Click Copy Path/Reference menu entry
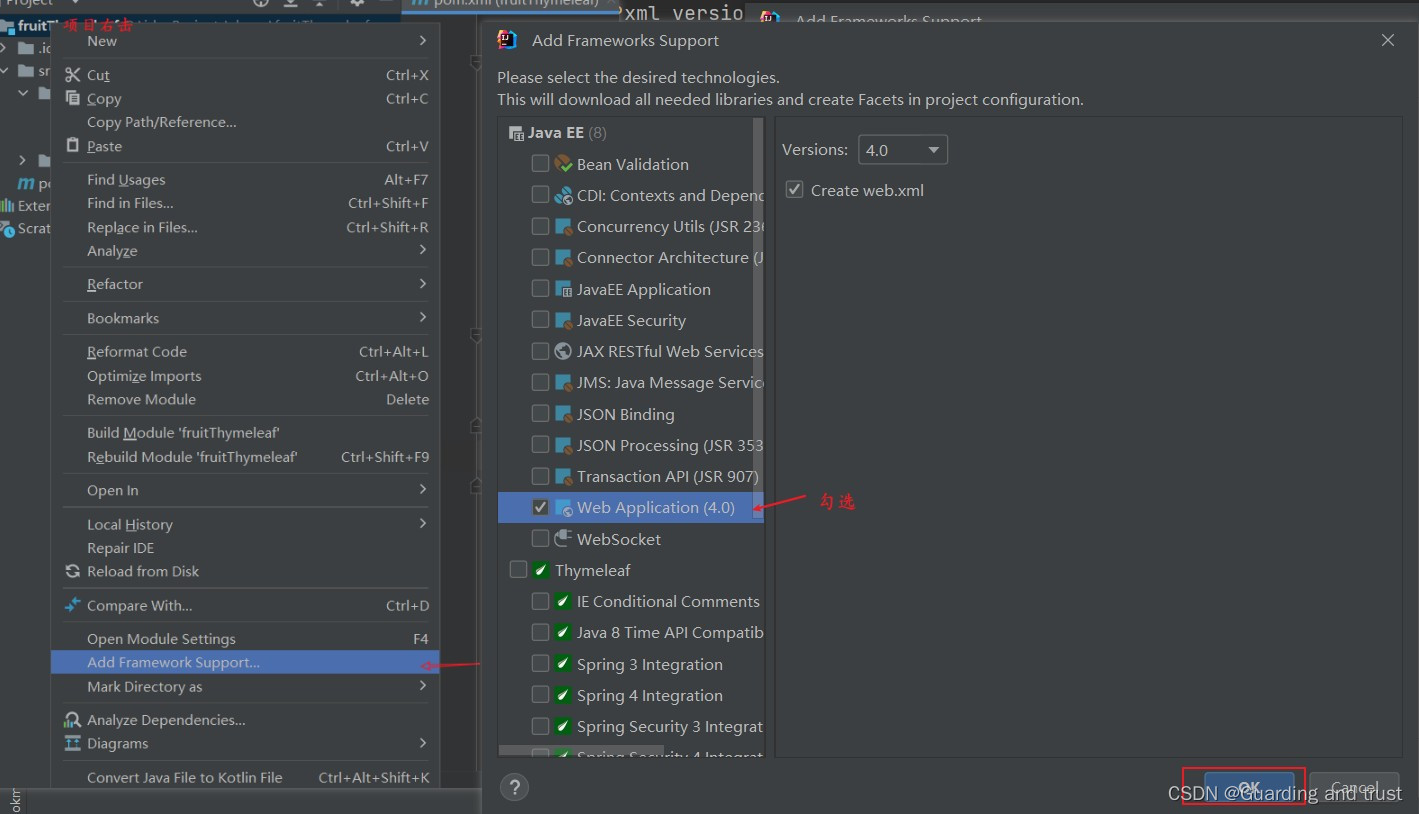This screenshot has width=1419, height=814. [245, 122]
